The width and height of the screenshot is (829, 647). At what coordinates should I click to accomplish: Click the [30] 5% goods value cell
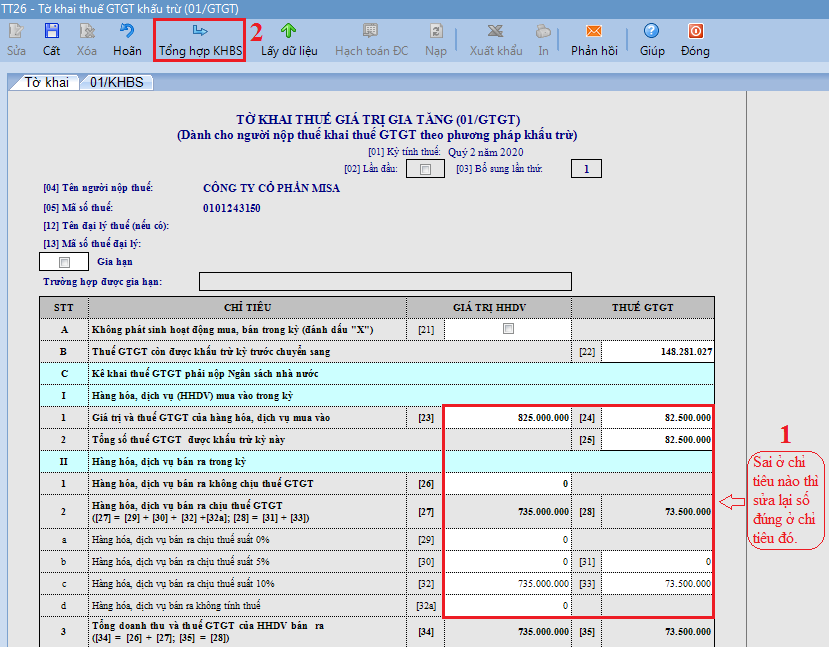[x=508, y=562]
